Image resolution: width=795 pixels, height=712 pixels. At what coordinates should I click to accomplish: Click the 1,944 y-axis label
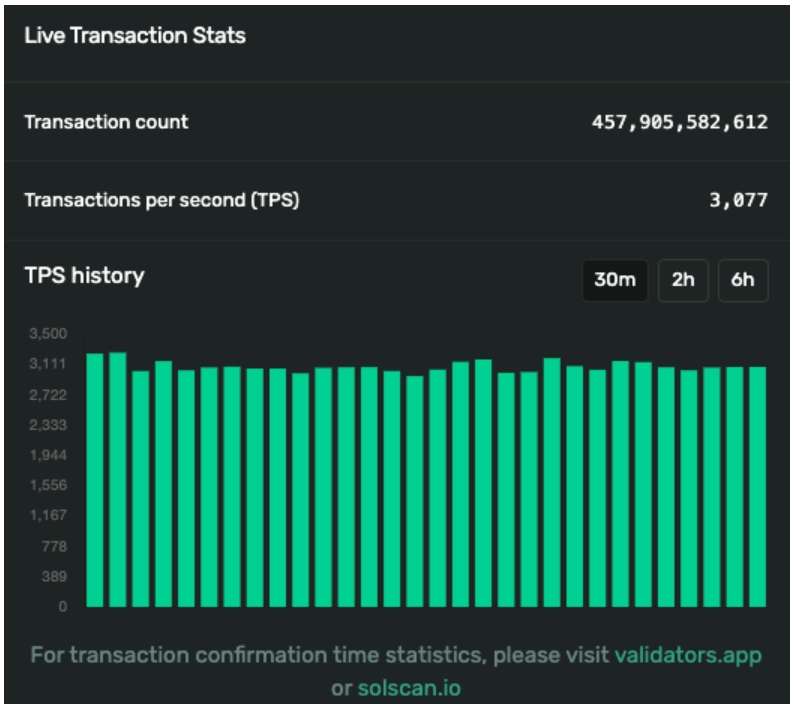pyautogui.click(x=48, y=455)
